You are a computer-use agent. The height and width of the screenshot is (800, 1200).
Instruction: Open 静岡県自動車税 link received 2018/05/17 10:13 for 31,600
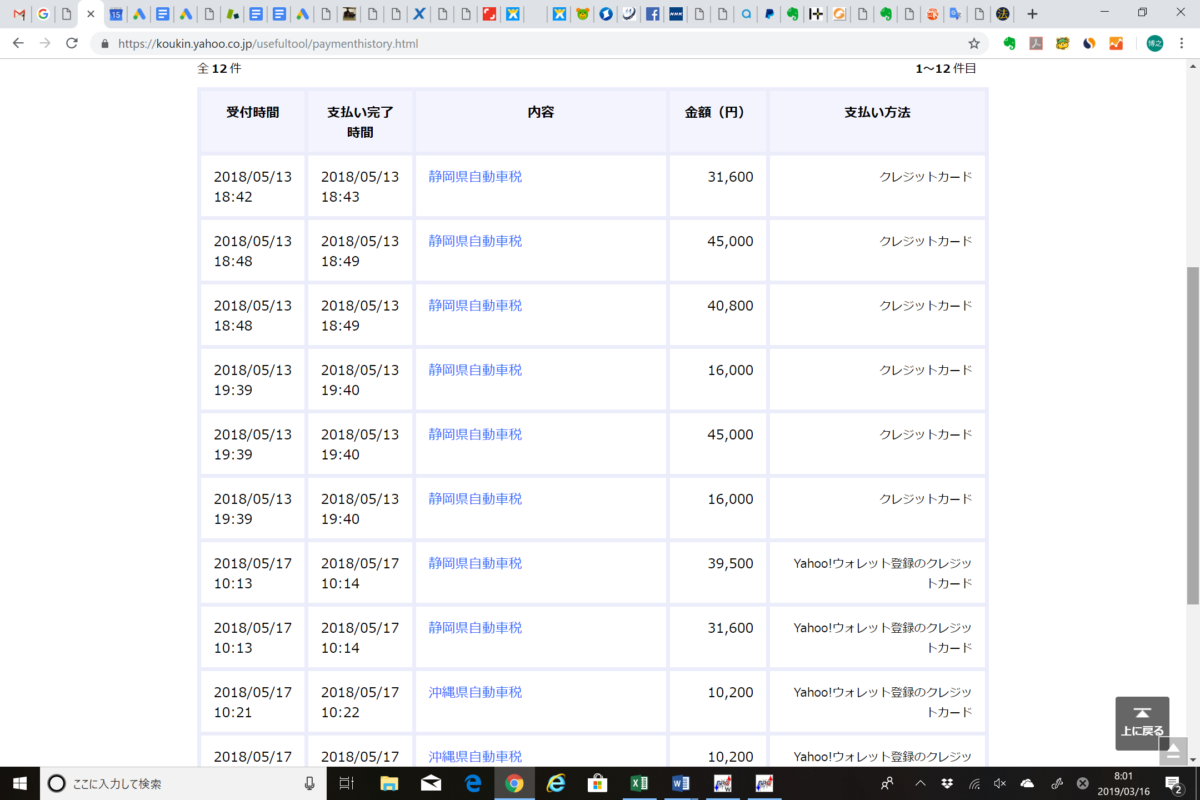[475, 627]
